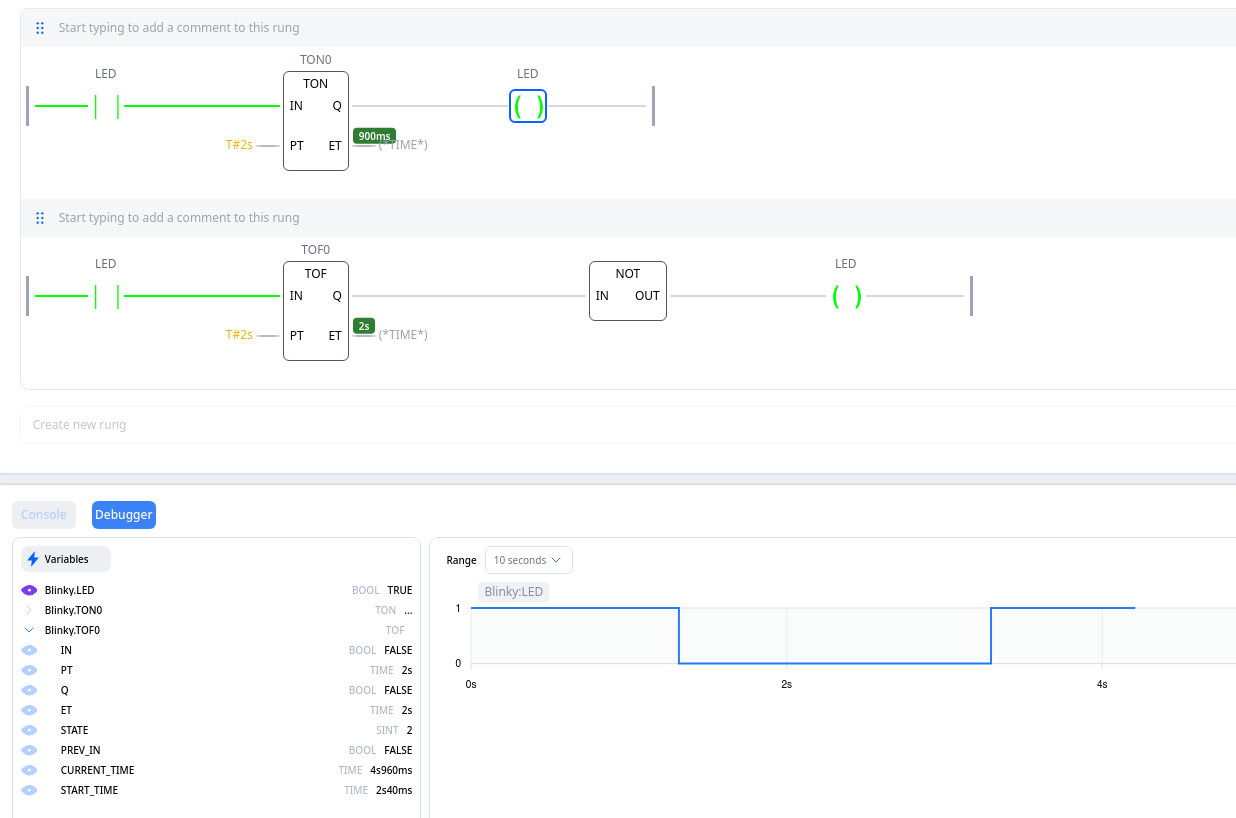This screenshot has width=1236, height=818.
Task: Select the highlighted LED coil in first rung
Action: coord(528,106)
